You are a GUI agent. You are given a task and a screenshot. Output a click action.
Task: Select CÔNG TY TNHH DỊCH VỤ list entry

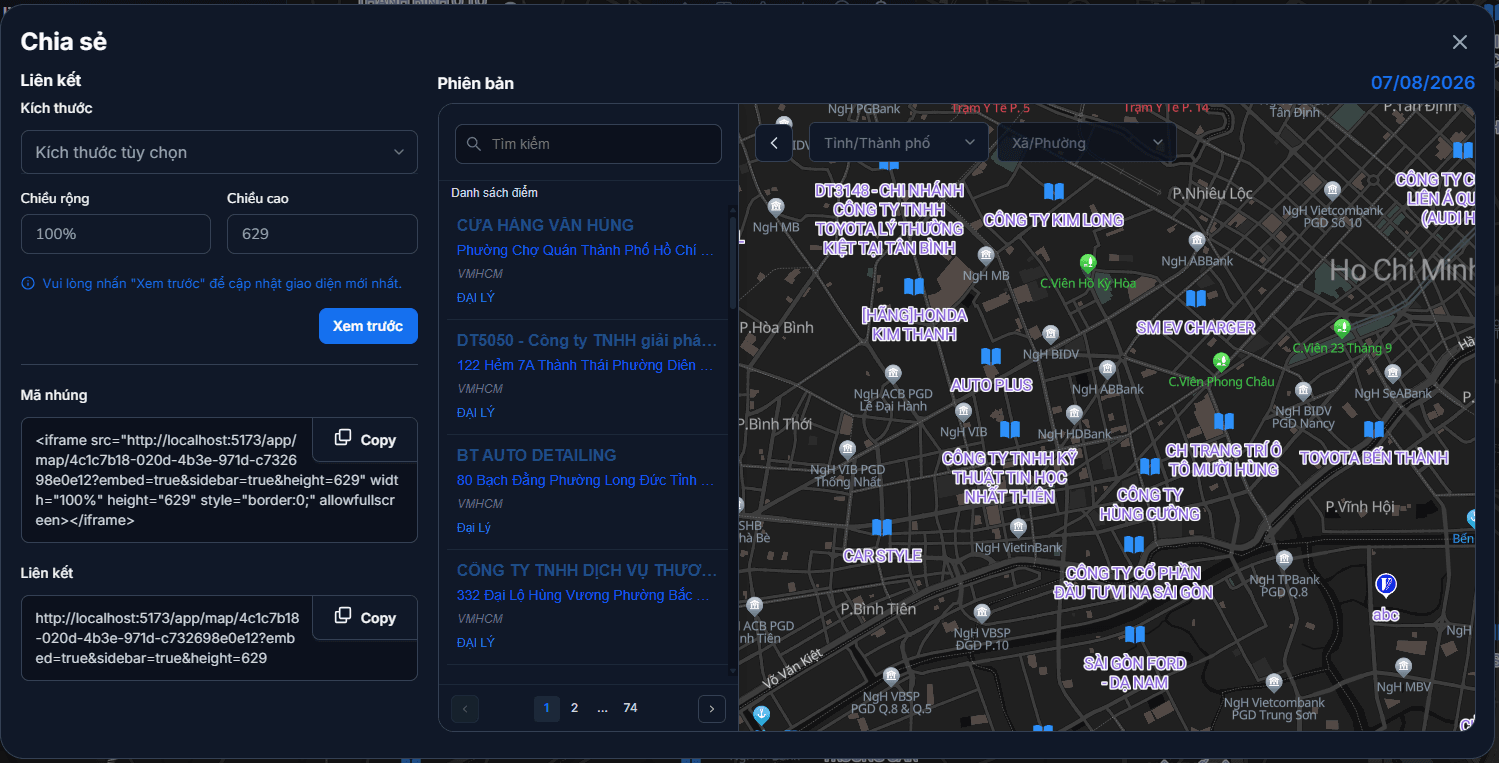point(587,607)
